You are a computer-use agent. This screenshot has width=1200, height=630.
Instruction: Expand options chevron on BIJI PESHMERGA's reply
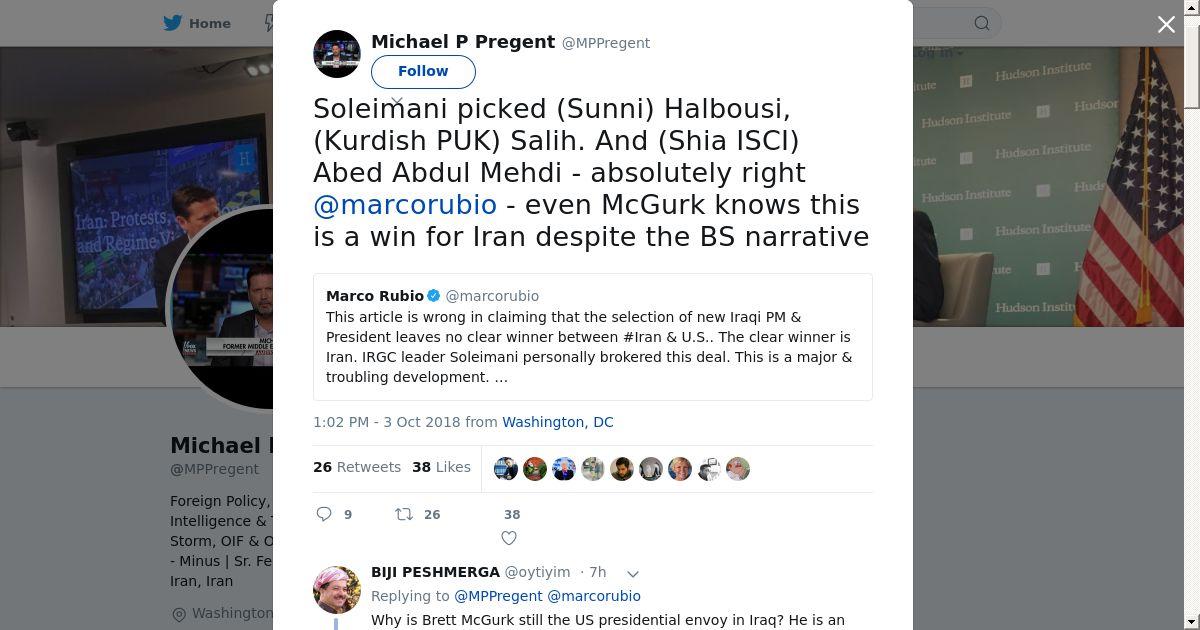(632, 573)
